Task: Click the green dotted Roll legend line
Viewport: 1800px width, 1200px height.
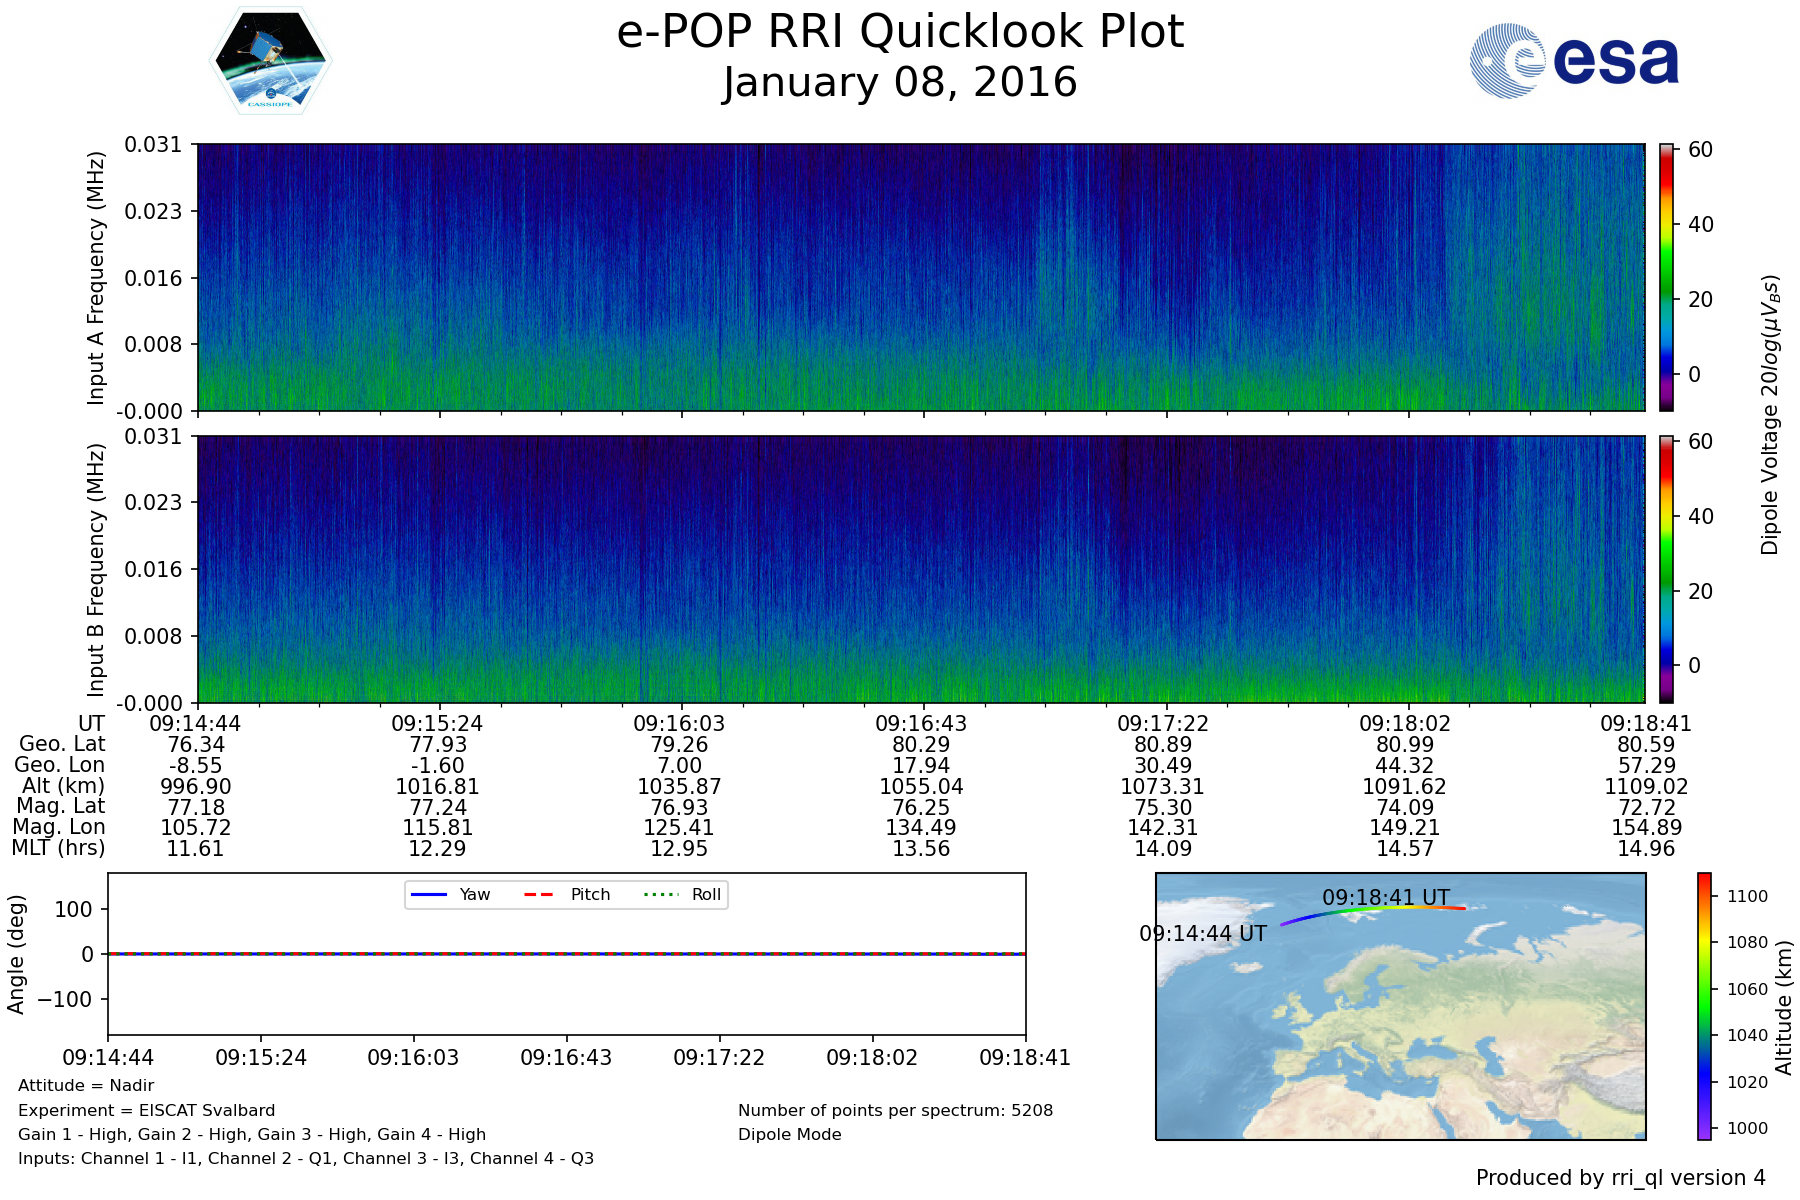Action: tap(660, 894)
